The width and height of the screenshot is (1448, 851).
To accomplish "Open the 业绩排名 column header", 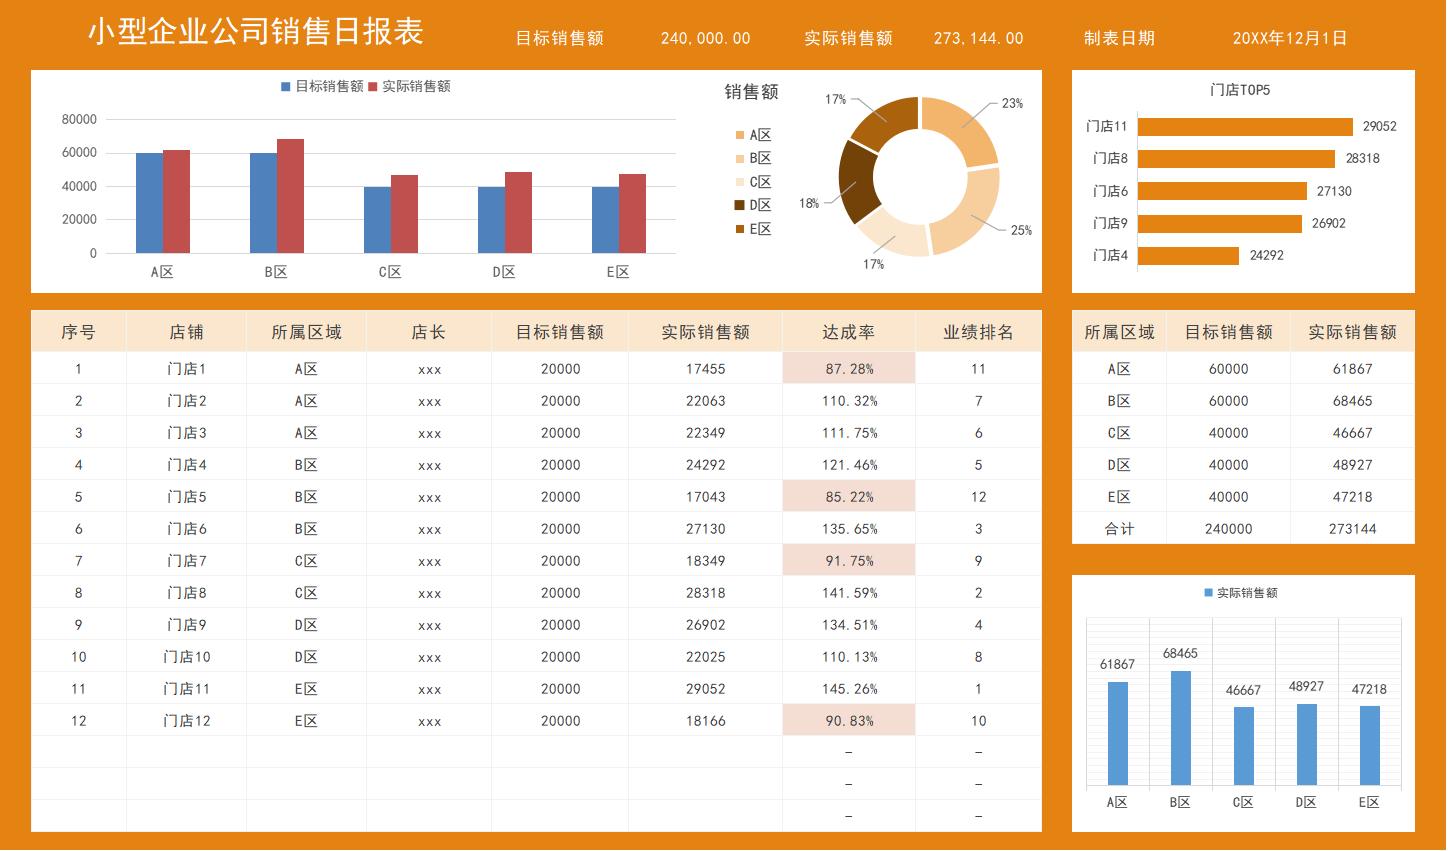I will [977, 331].
